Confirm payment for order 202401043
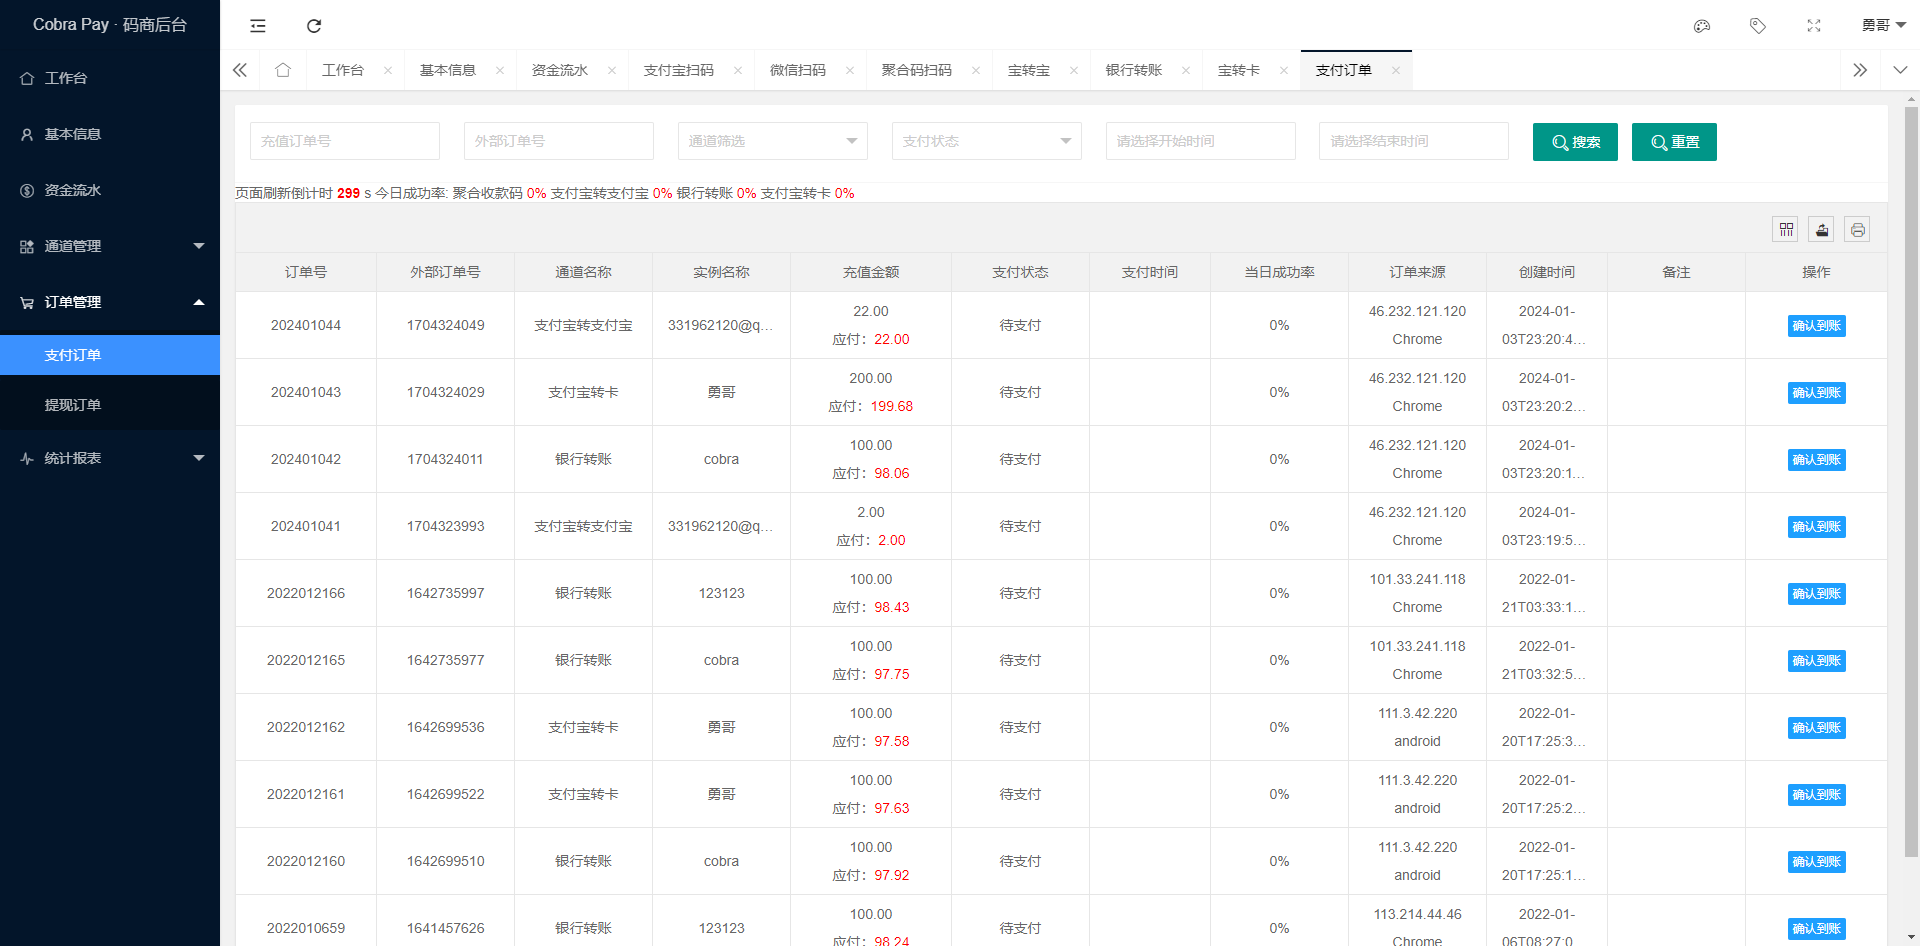The width and height of the screenshot is (1920, 946). (x=1816, y=393)
